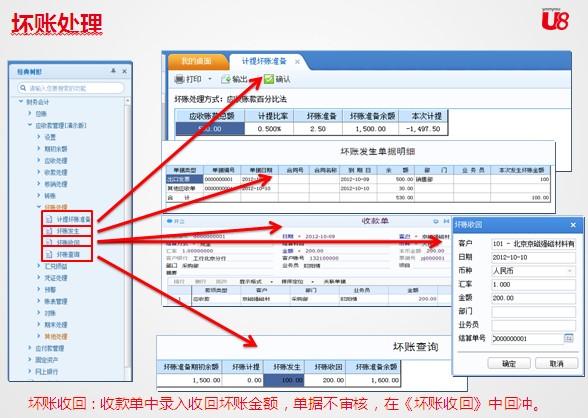Expand the 固定资产 tree node
588x418 pixels.
tap(30, 360)
